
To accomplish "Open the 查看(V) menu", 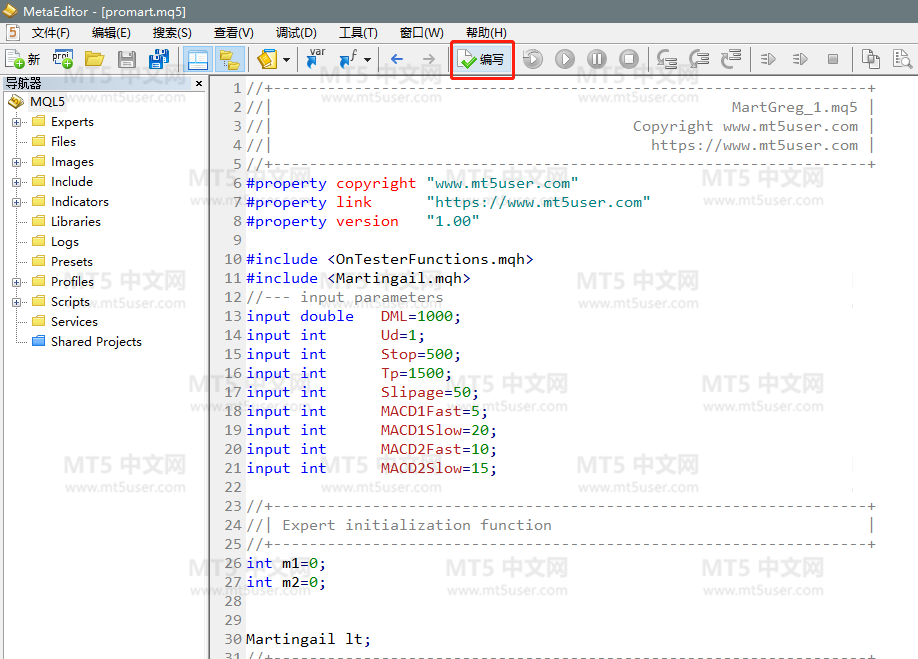I will (x=234, y=33).
